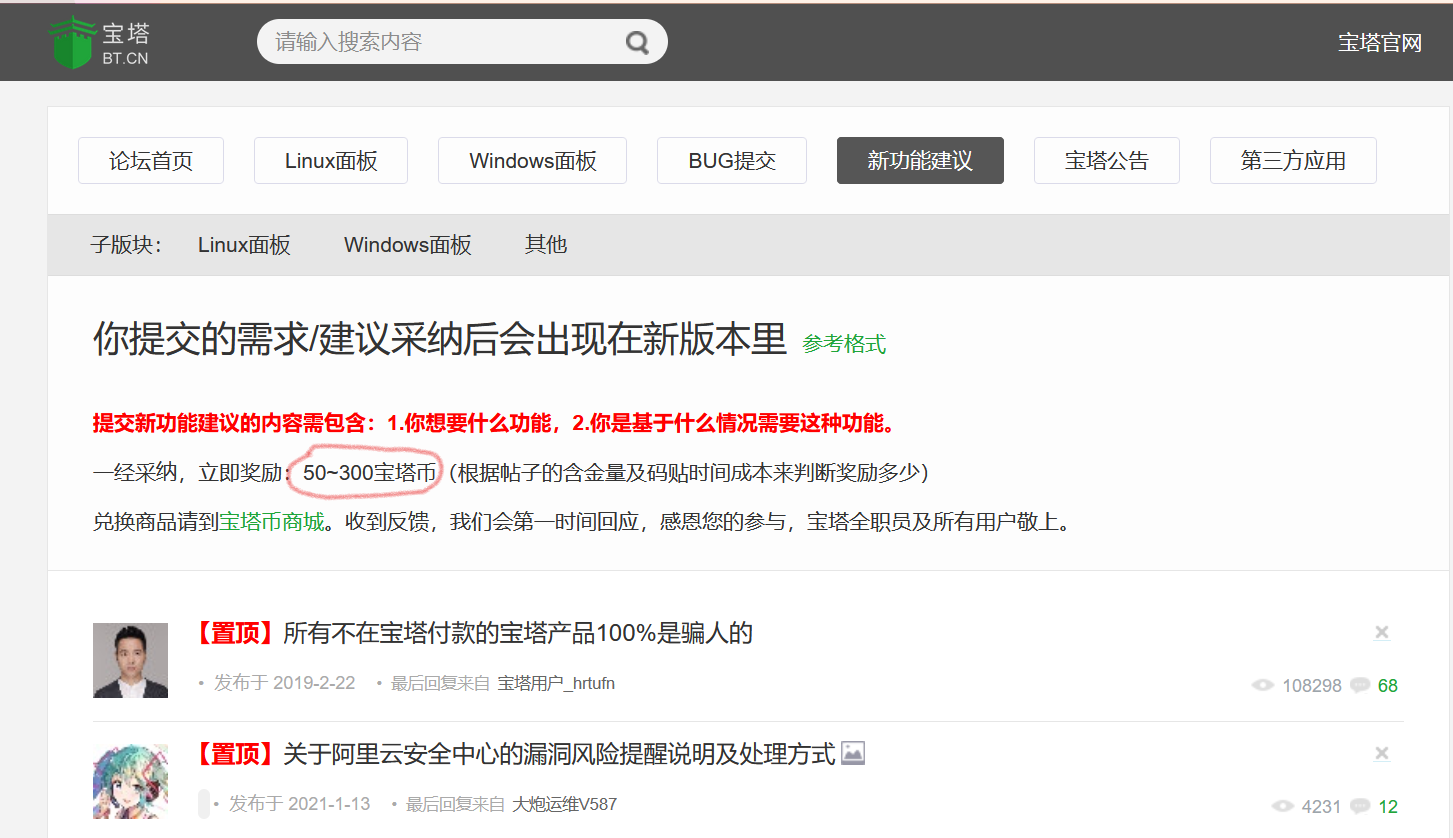Click avatar of the 2019-2-22 post author
This screenshot has height=838, width=1453.
point(131,660)
